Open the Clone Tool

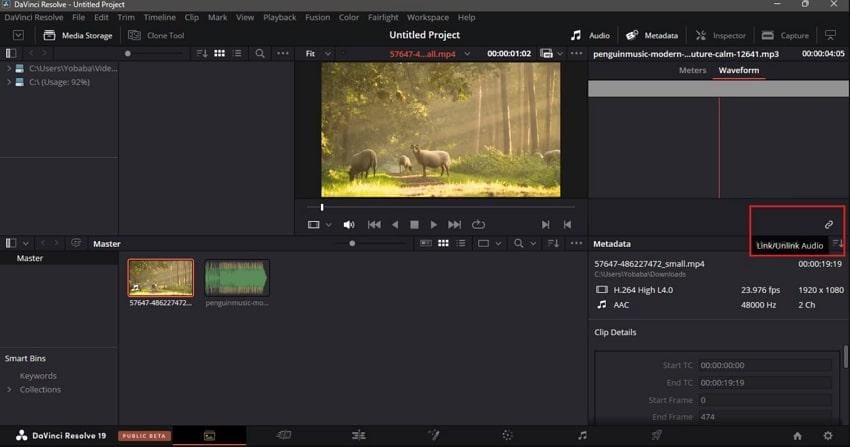click(x=156, y=35)
